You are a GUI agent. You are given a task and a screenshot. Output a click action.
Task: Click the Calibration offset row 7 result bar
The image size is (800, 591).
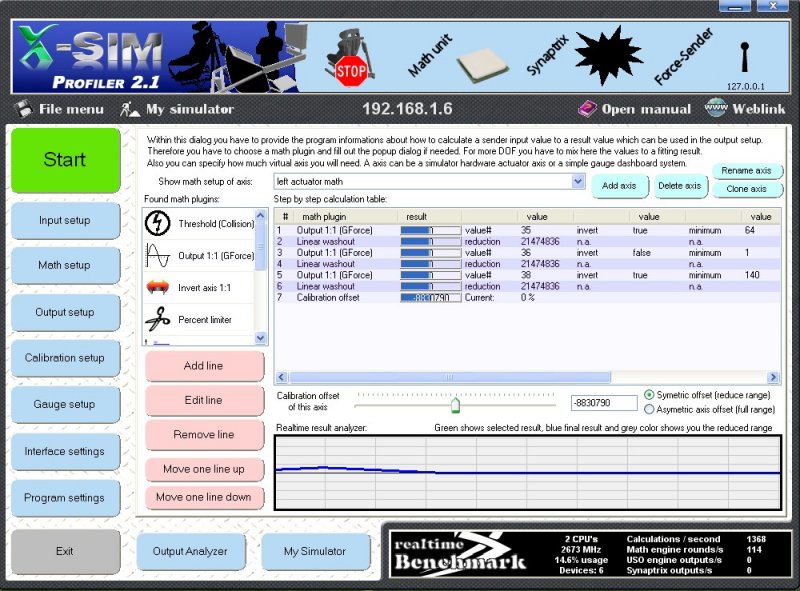click(x=430, y=298)
